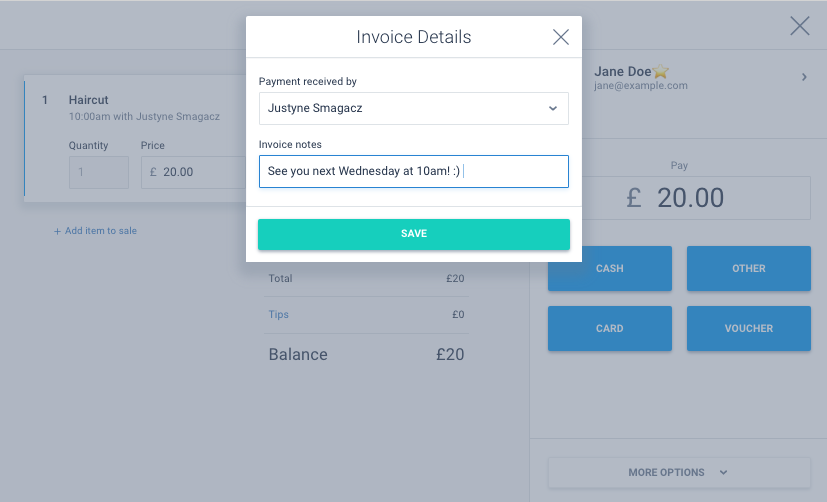
Task: Click the plus icon for Add item
Action: pyautogui.click(x=57, y=231)
